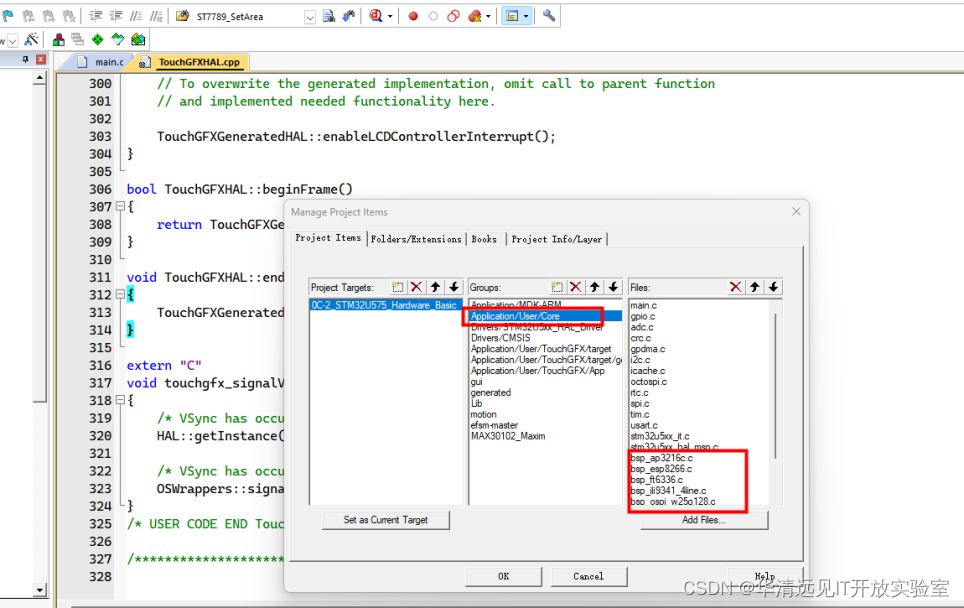Move the selected file up arrow
Viewport: 964px width, 608px height.
754,287
